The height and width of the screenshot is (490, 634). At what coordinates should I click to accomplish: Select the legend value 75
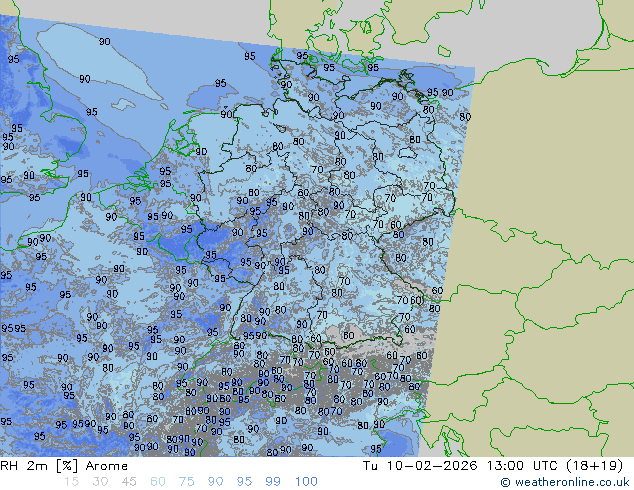pos(186,482)
